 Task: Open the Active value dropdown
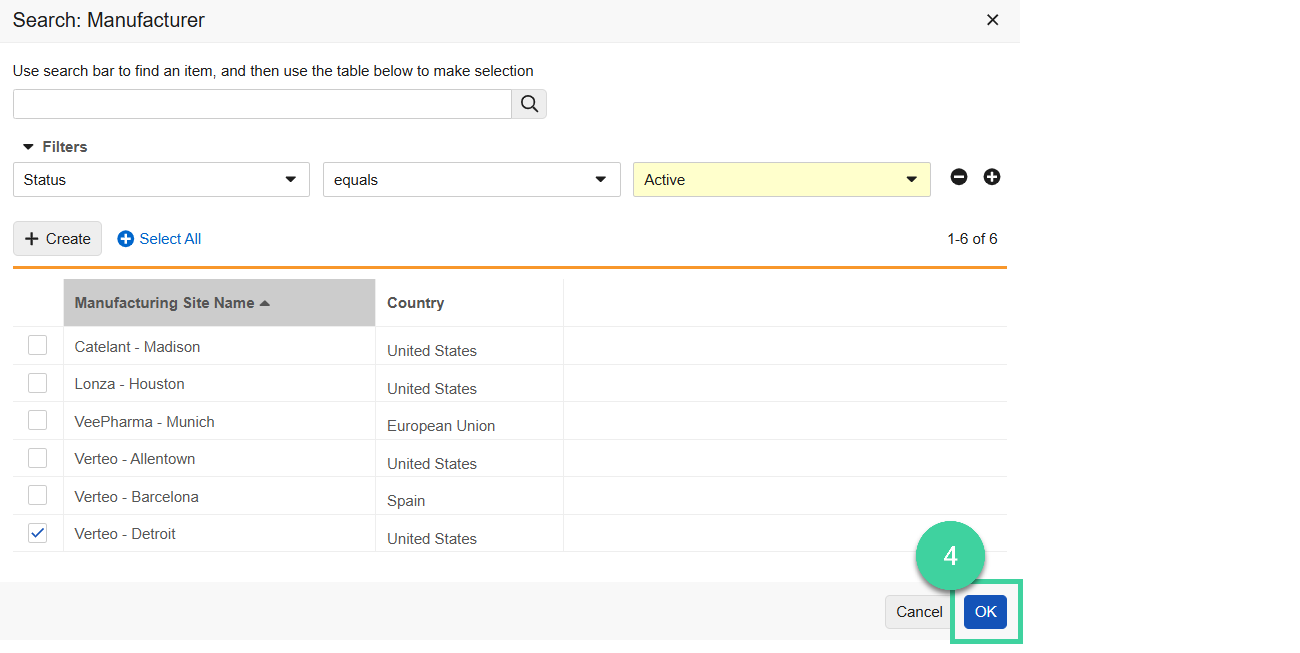(782, 180)
